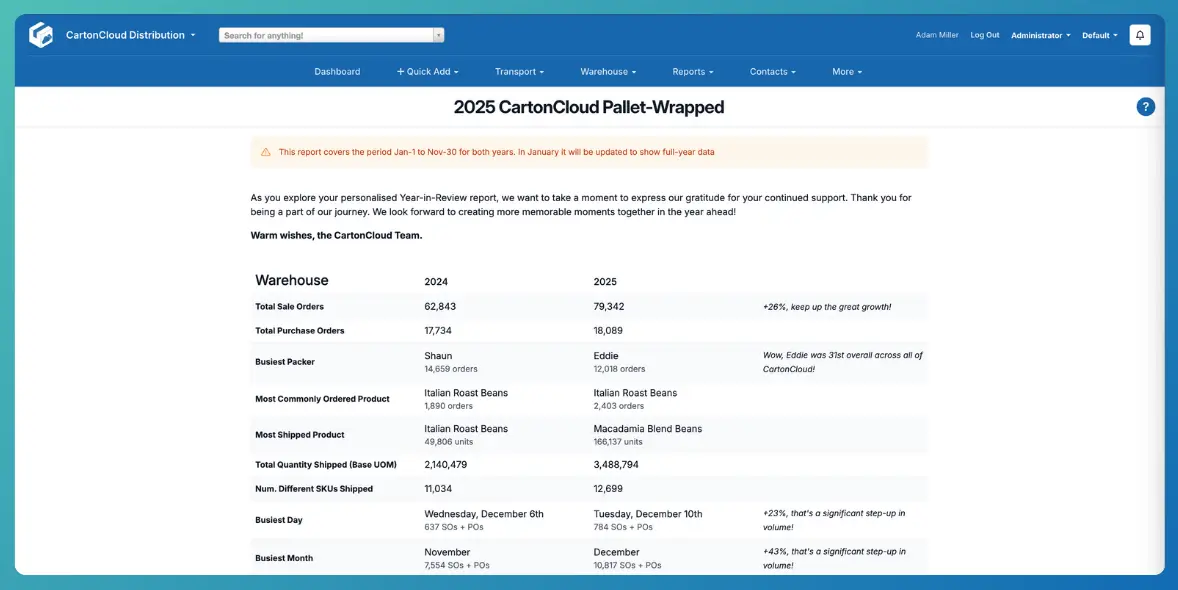Click the Eddie packer name
Screen dimensions: 1178x590
click(607, 356)
